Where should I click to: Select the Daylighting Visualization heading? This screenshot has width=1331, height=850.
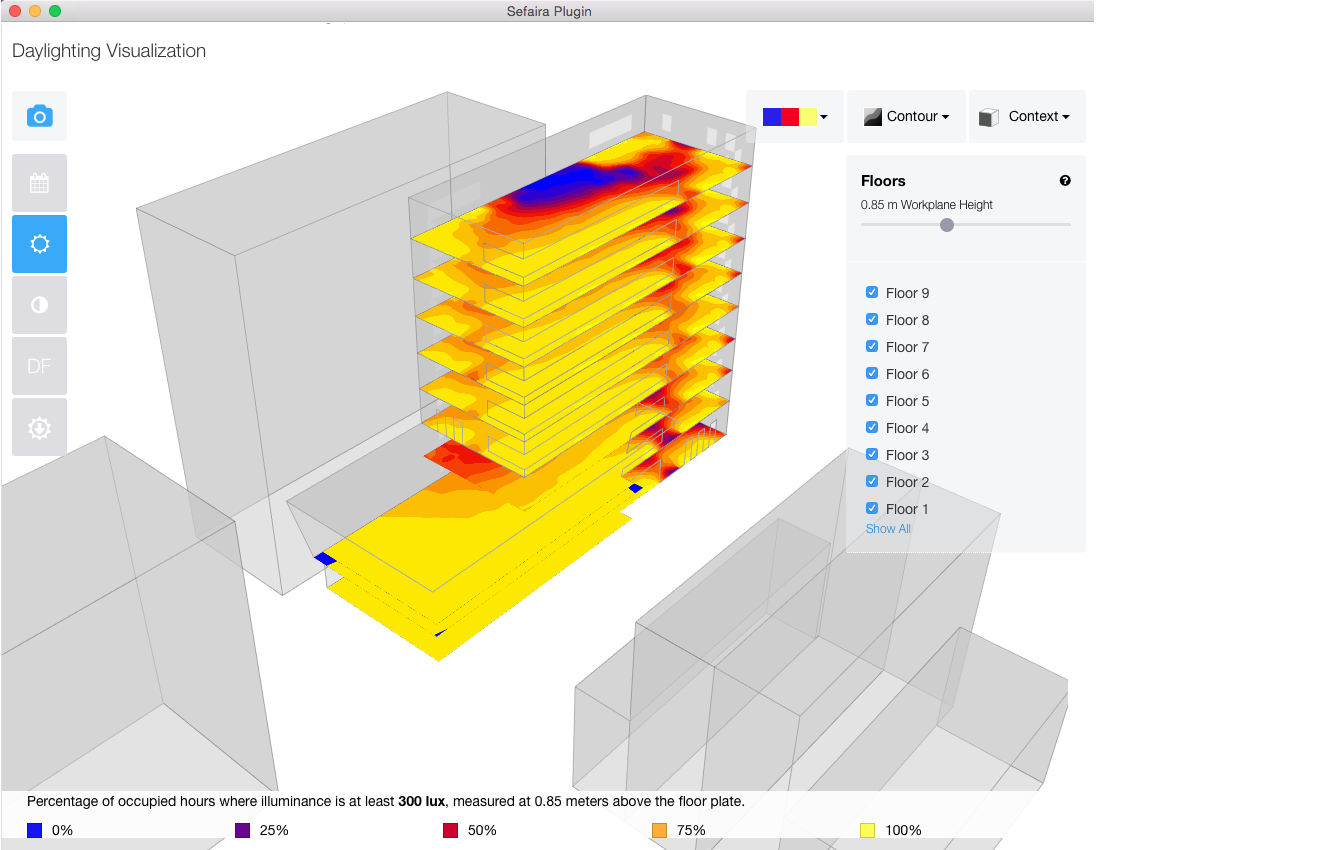107,50
